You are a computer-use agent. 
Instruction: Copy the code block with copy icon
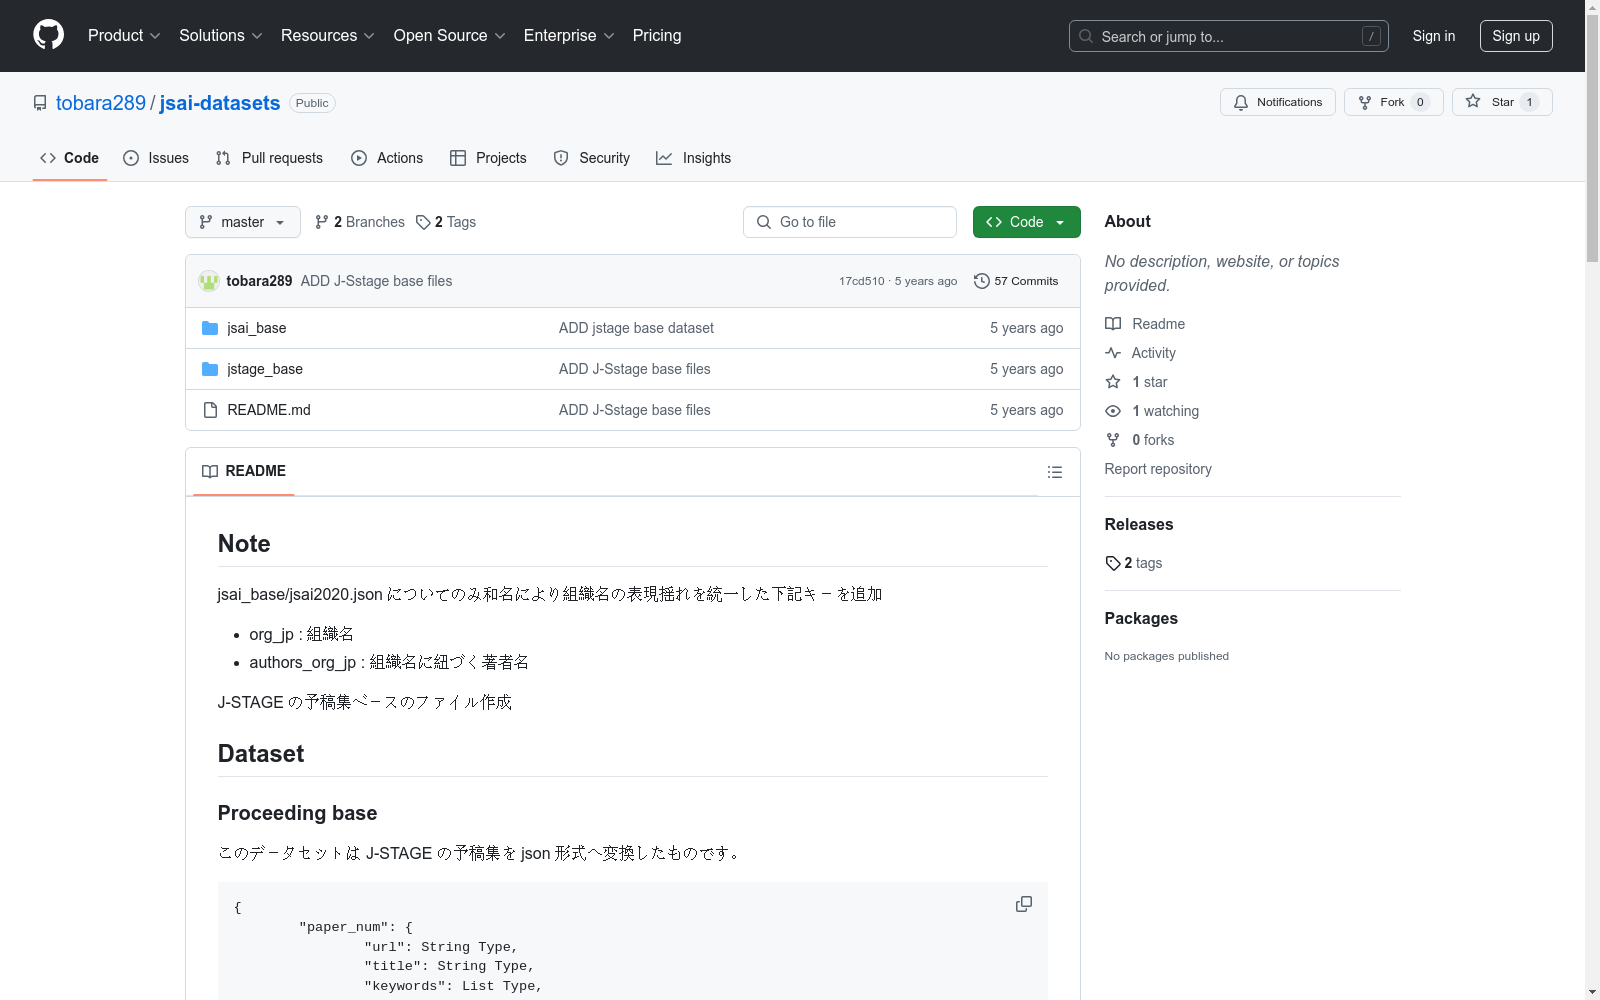(x=1024, y=904)
